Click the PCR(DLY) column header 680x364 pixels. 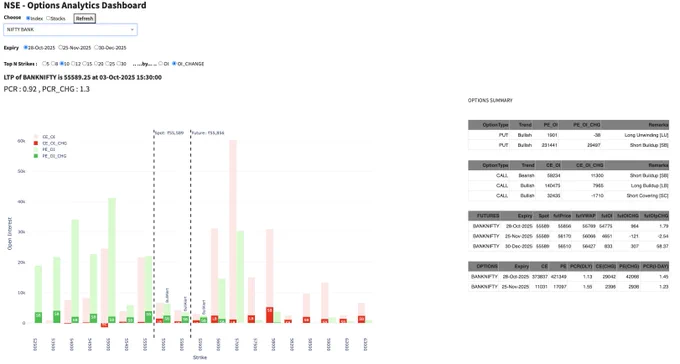[x=581, y=266]
